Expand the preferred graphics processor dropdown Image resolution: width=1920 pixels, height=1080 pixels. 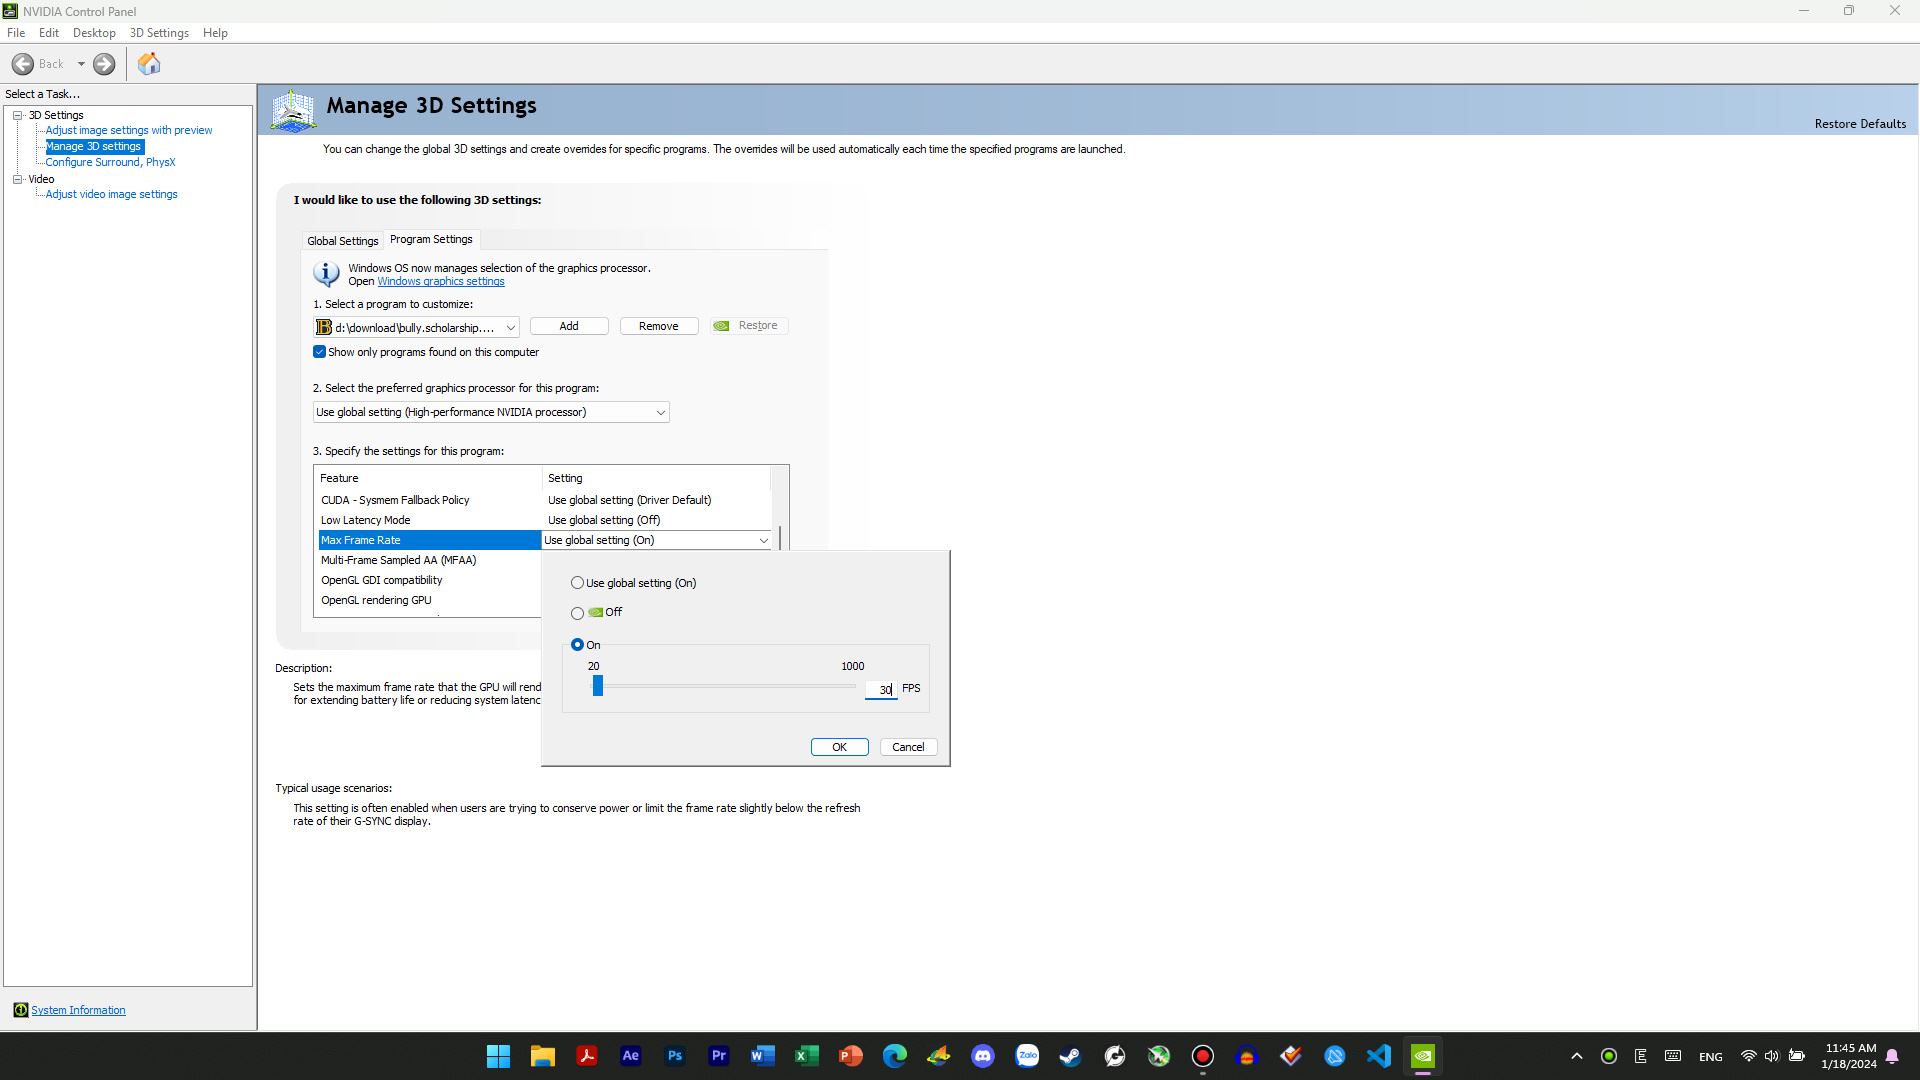pyautogui.click(x=660, y=412)
